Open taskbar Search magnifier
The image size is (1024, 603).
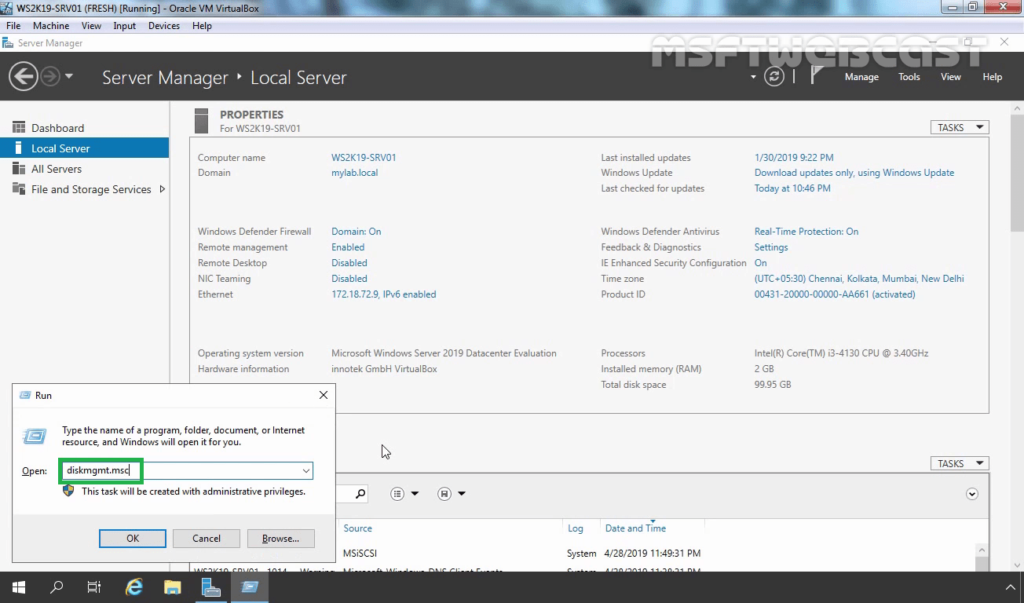coord(56,587)
